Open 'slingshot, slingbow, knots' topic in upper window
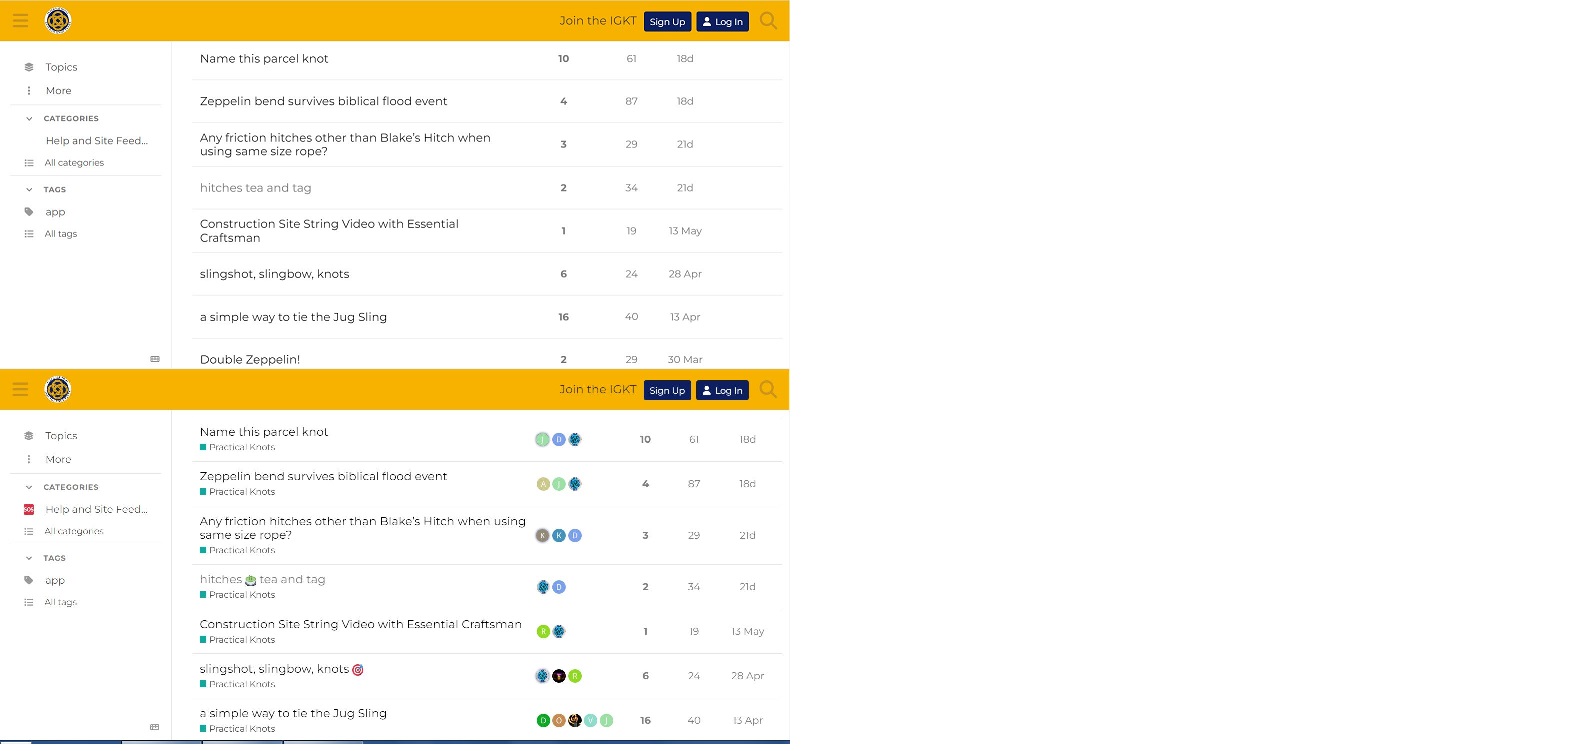 275,273
